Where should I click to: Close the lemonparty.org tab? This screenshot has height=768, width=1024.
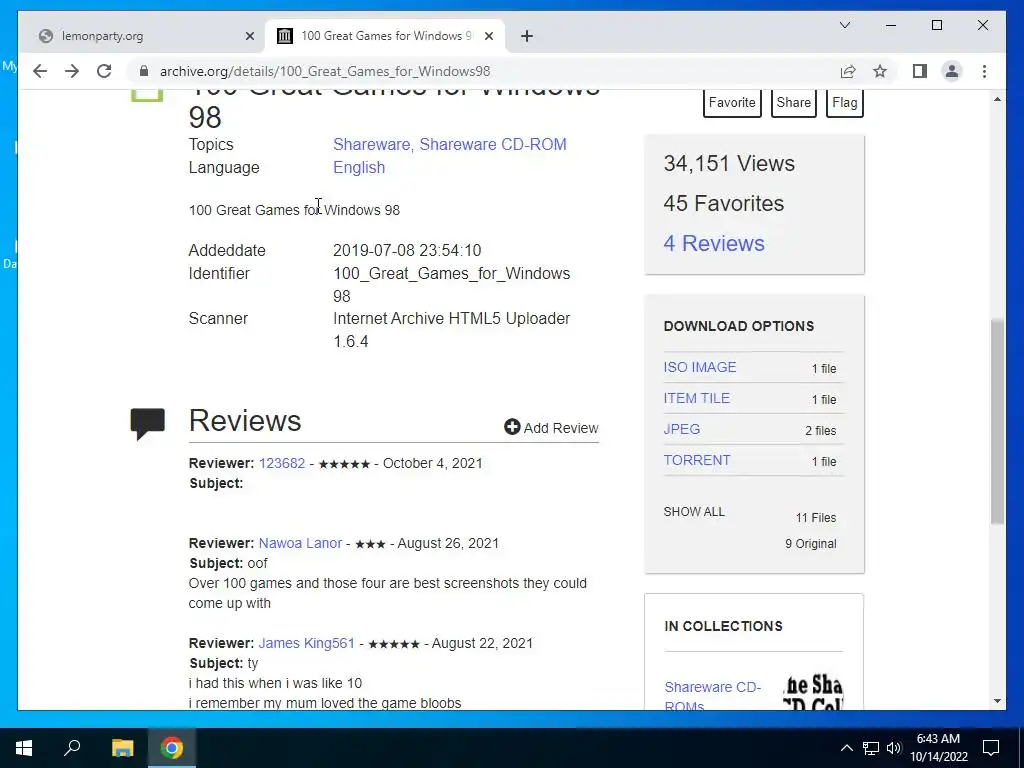coord(249,36)
